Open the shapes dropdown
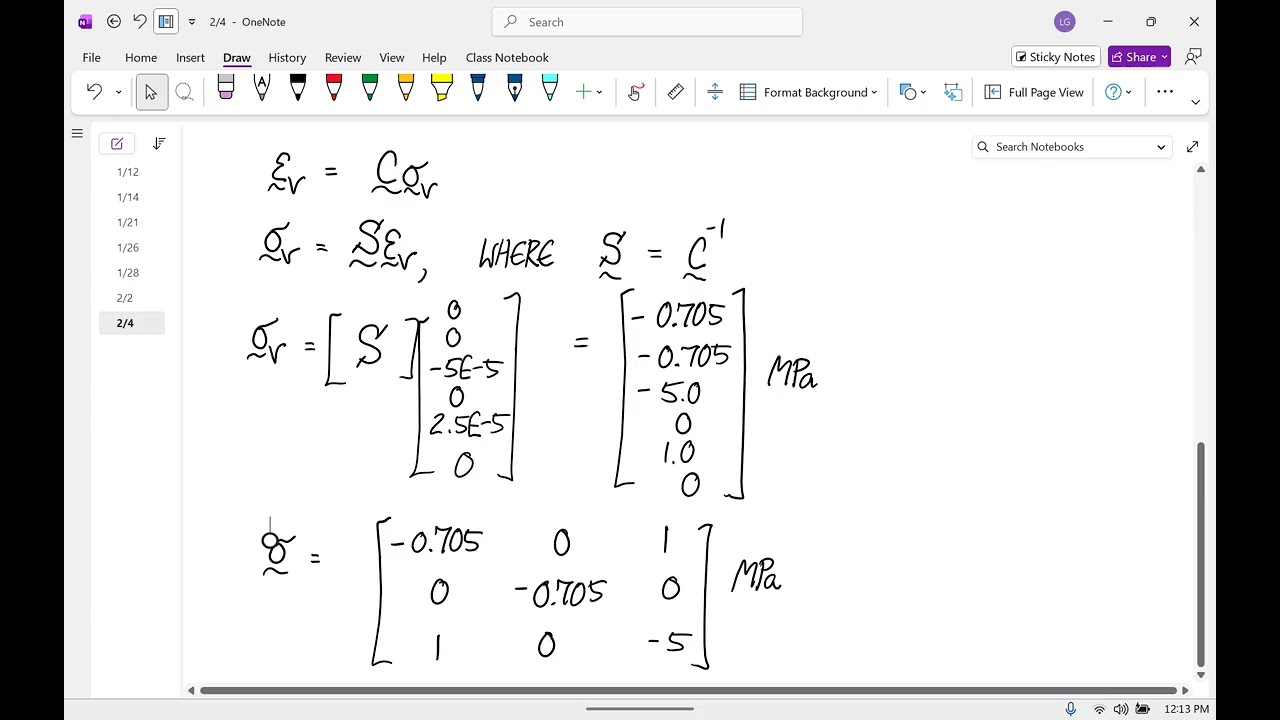This screenshot has height=720, width=1280. coord(913,92)
